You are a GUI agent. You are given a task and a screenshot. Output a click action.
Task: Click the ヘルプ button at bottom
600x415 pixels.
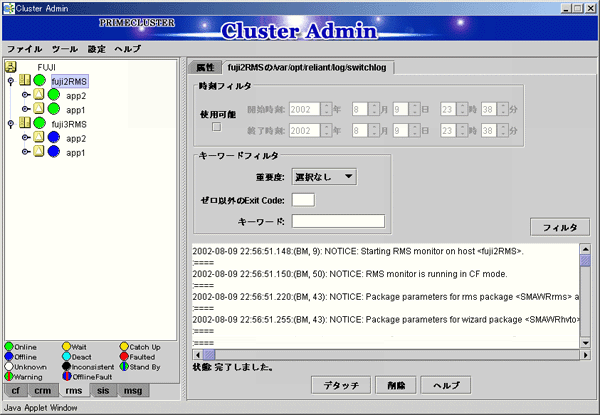[446, 385]
